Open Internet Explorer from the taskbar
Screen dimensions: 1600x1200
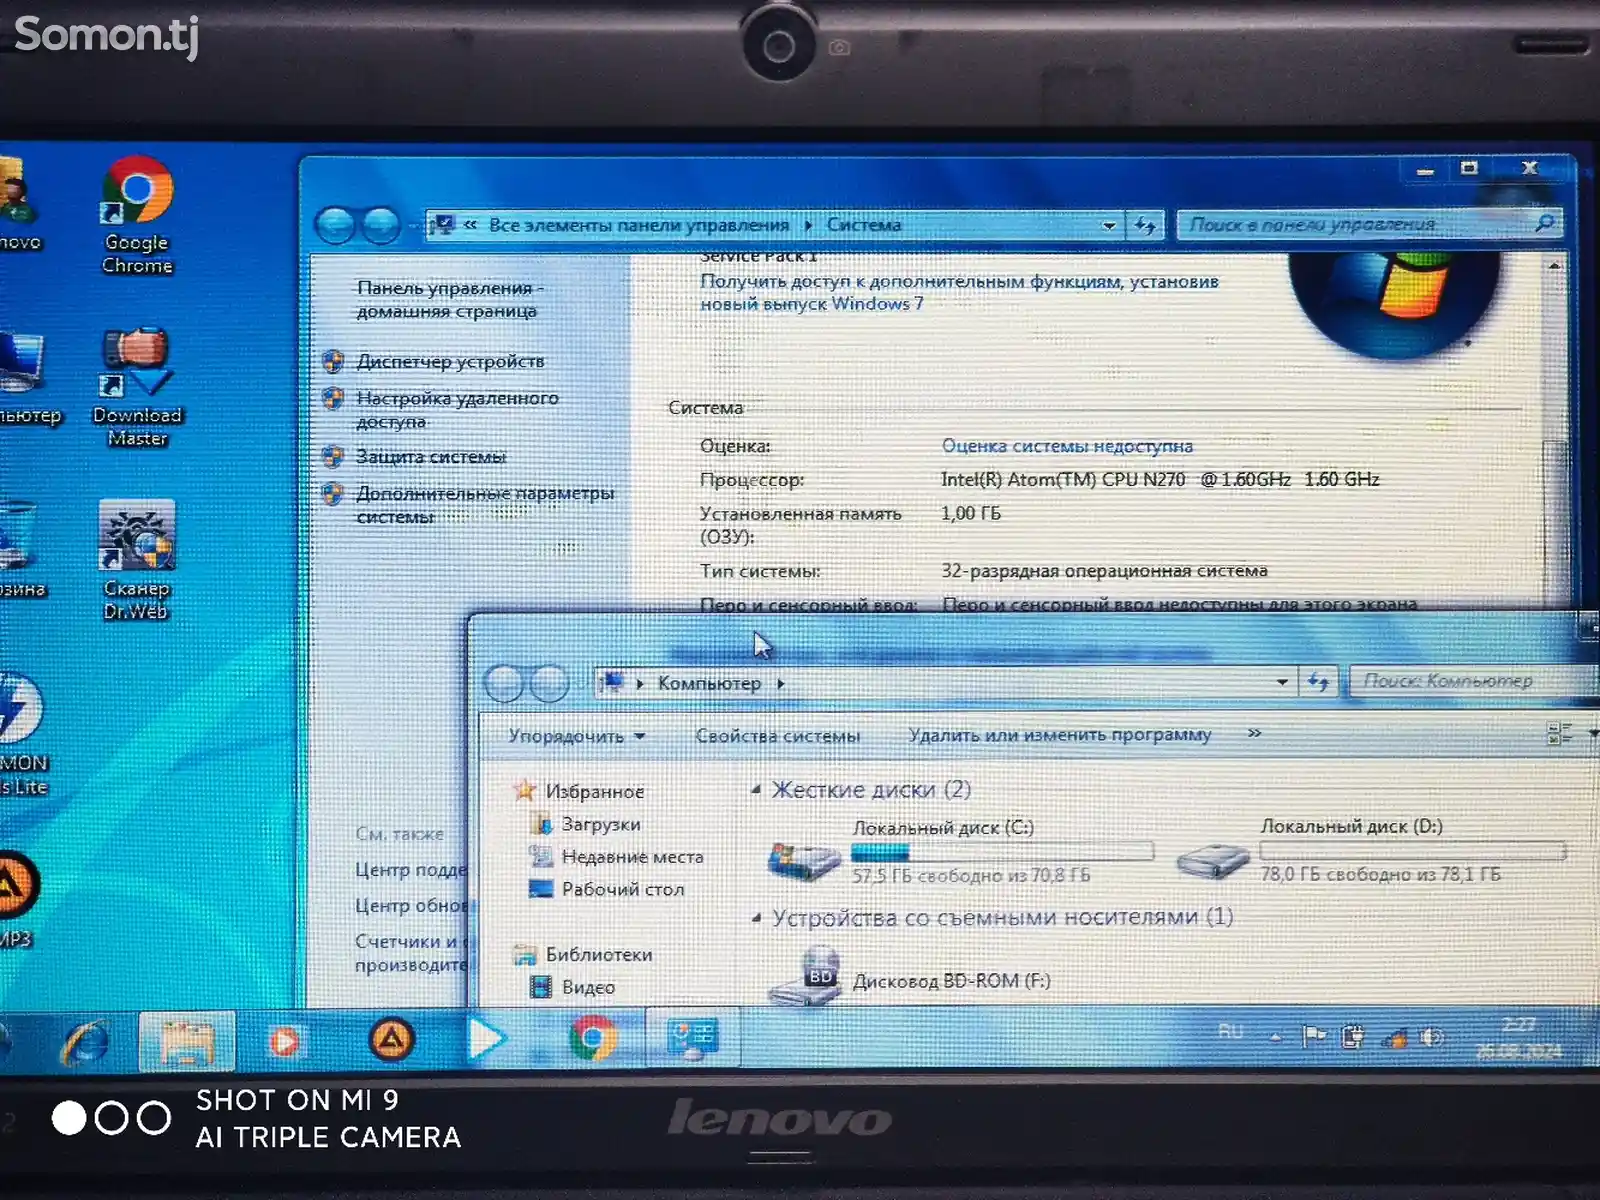tap(86, 1041)
